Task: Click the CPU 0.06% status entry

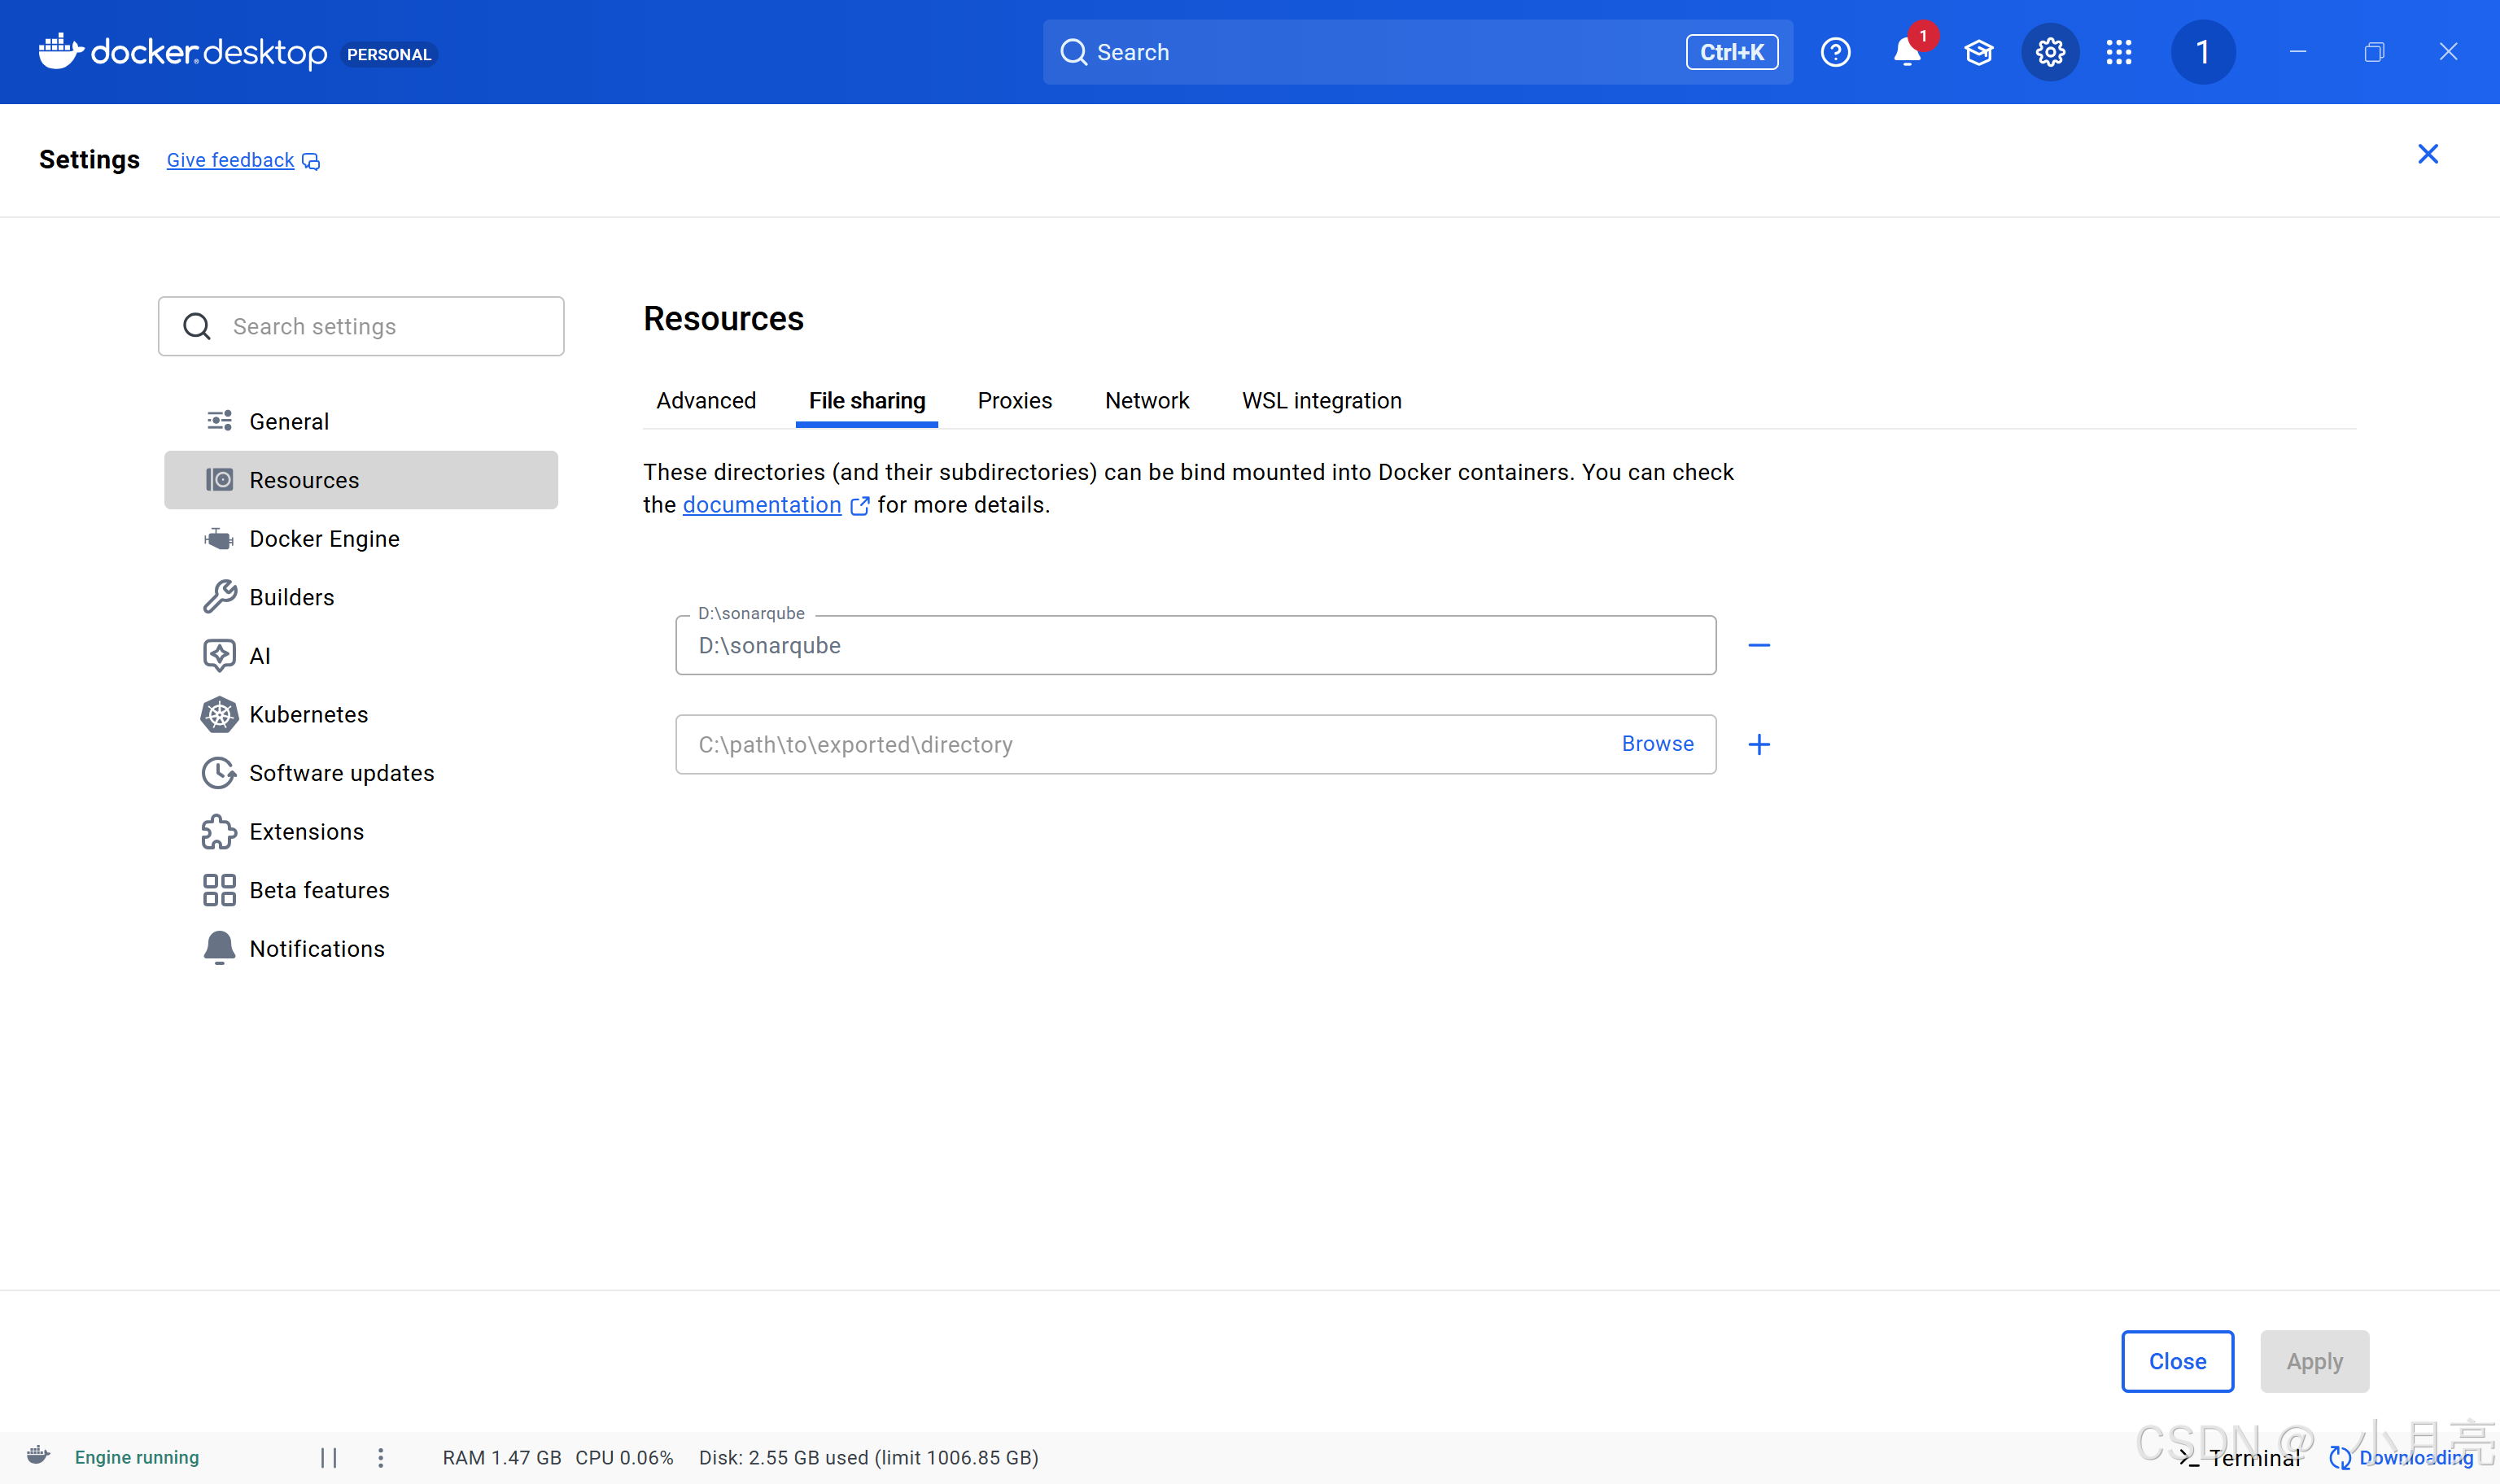Action: [x=624, y=1458]
